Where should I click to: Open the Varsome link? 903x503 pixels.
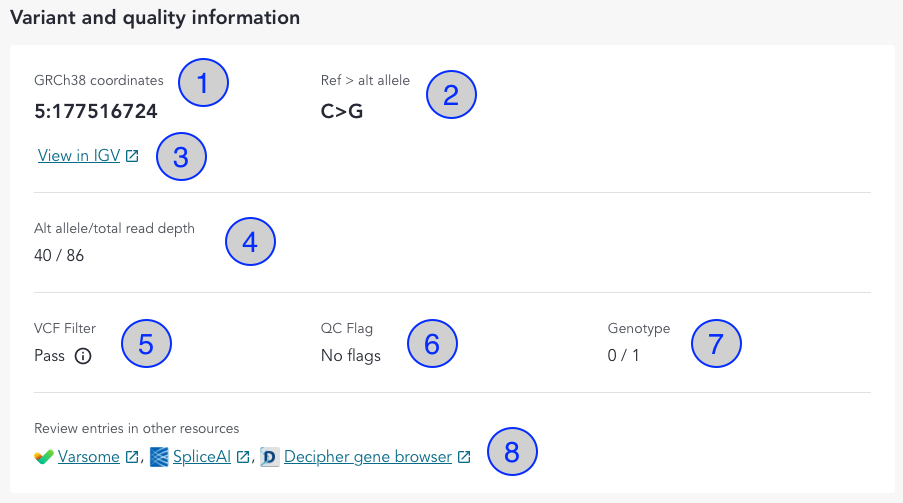[90, 457]
